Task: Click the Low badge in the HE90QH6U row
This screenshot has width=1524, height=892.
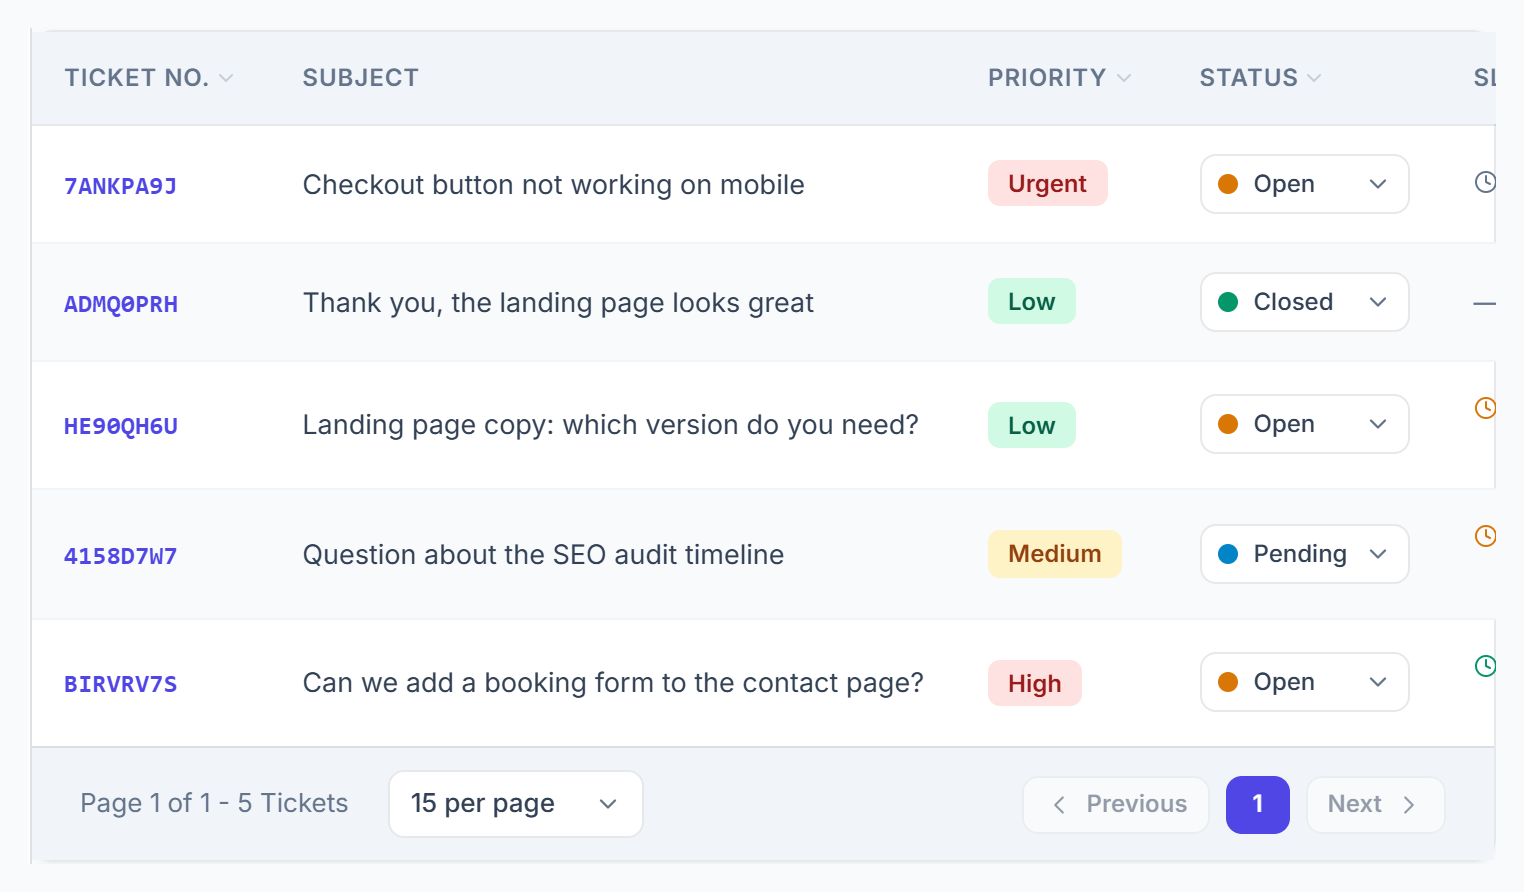Action: pyautogui.click(x=1031, y=425)
